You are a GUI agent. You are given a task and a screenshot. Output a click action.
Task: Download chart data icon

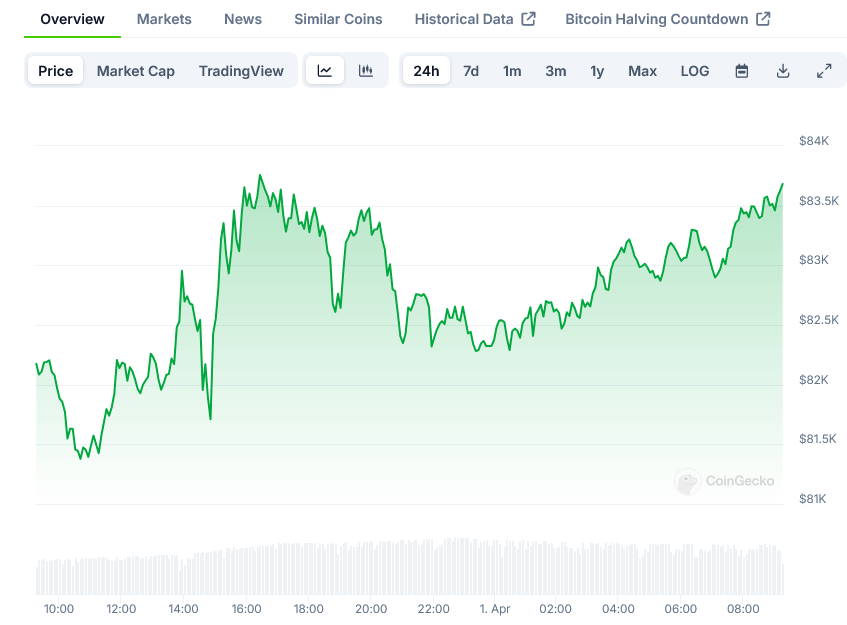click(x=783, y=71)
